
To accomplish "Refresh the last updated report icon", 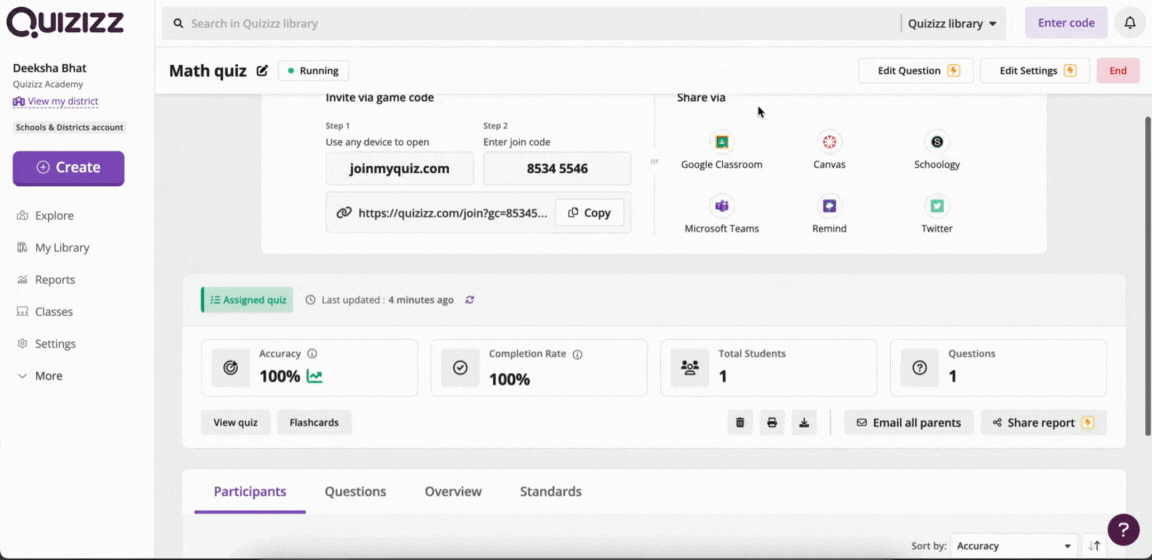I will [x=470, y=300].
